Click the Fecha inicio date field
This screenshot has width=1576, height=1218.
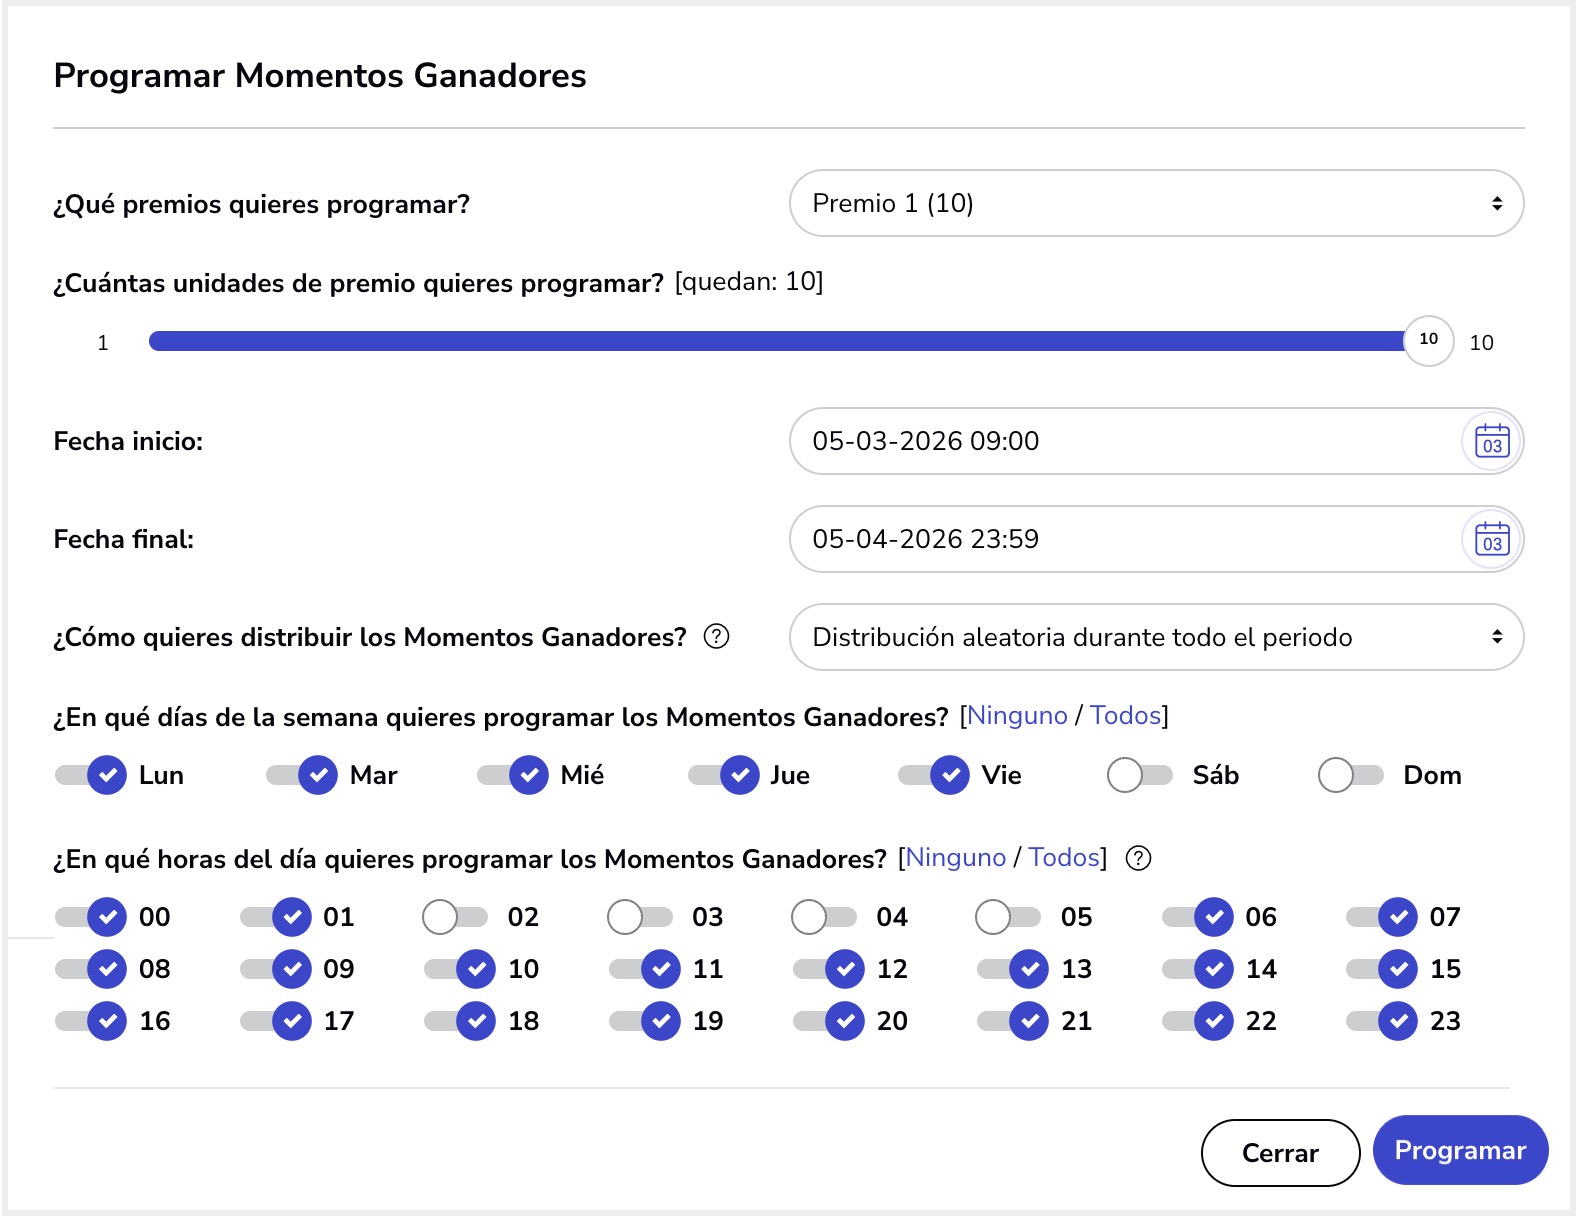click(1120, 441)
